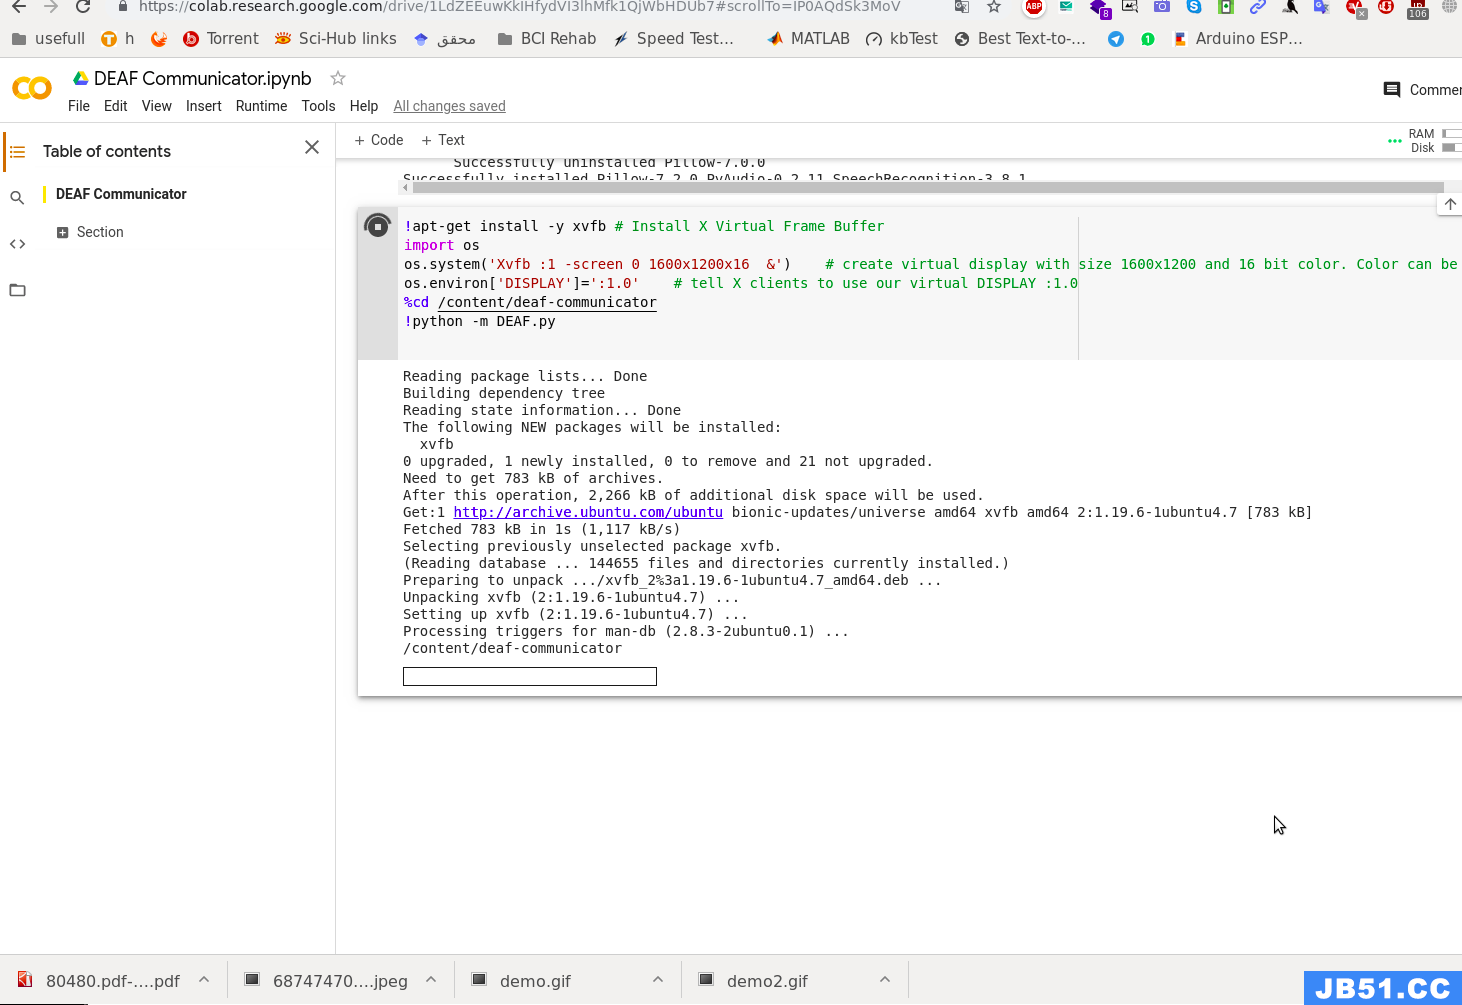Click /content/deaf-communicator path in code
Image resolution: width=1462 pixels, height=1005 pixels.
coord(547,302)
